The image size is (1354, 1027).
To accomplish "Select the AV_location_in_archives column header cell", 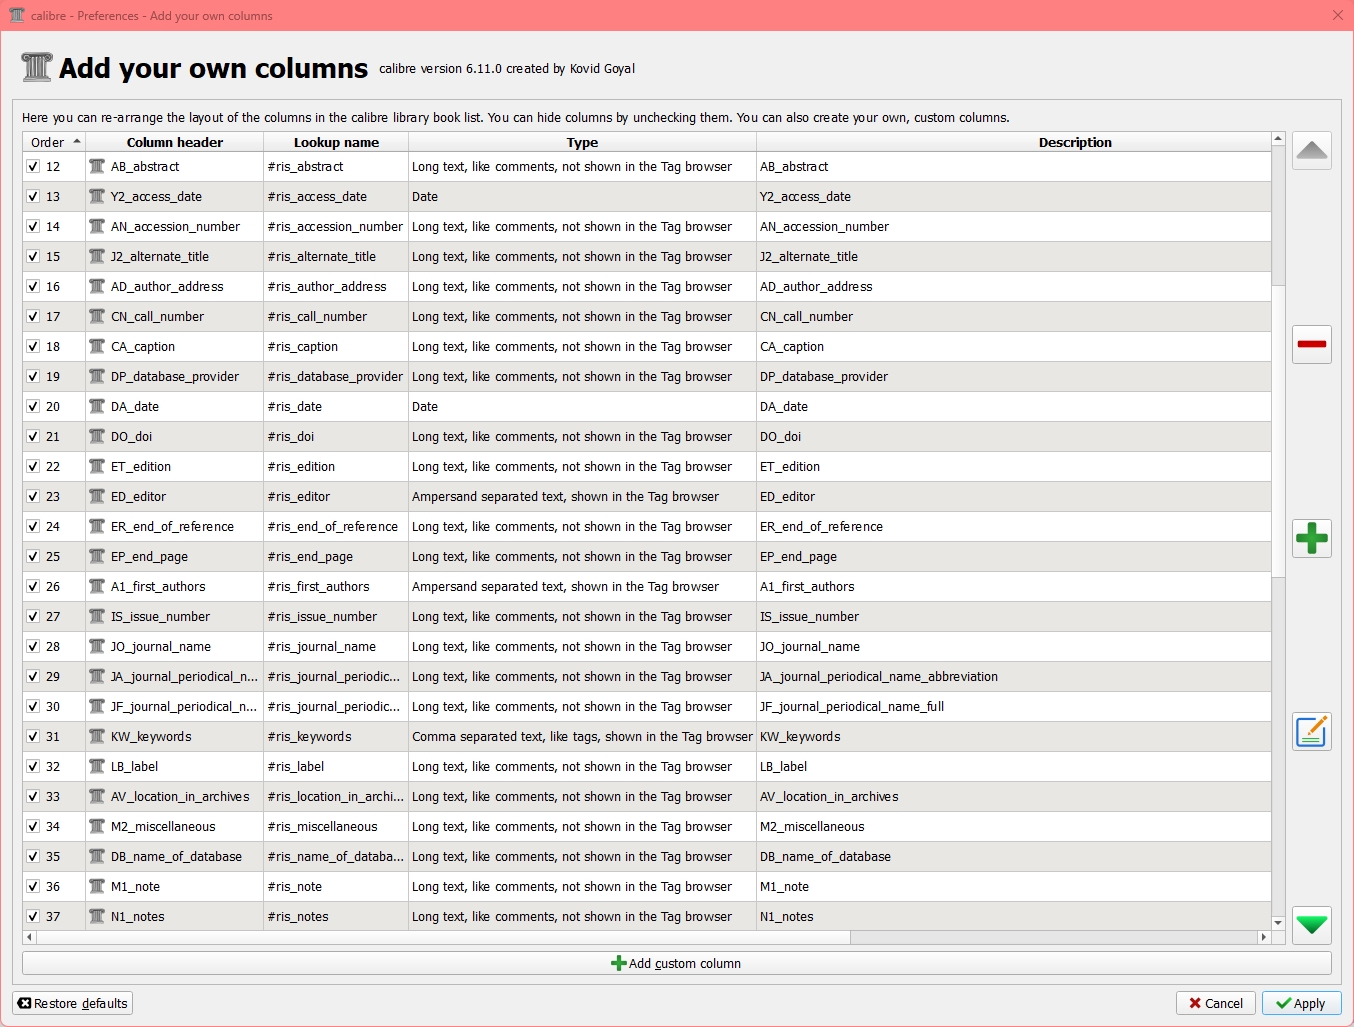I will pos(175,797).
